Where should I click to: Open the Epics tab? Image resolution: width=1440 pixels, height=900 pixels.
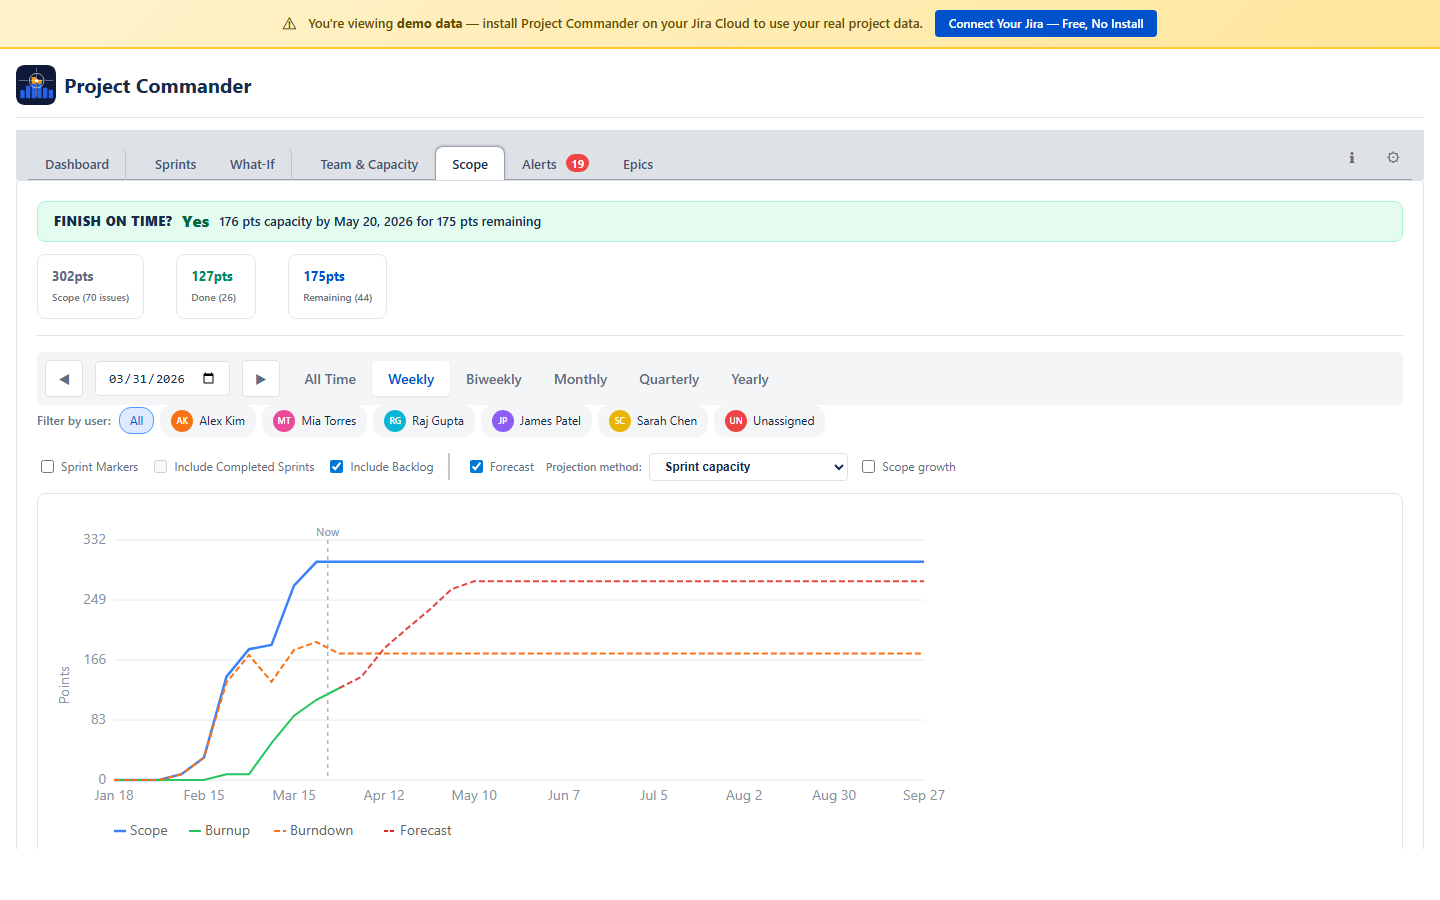point(637,164)
